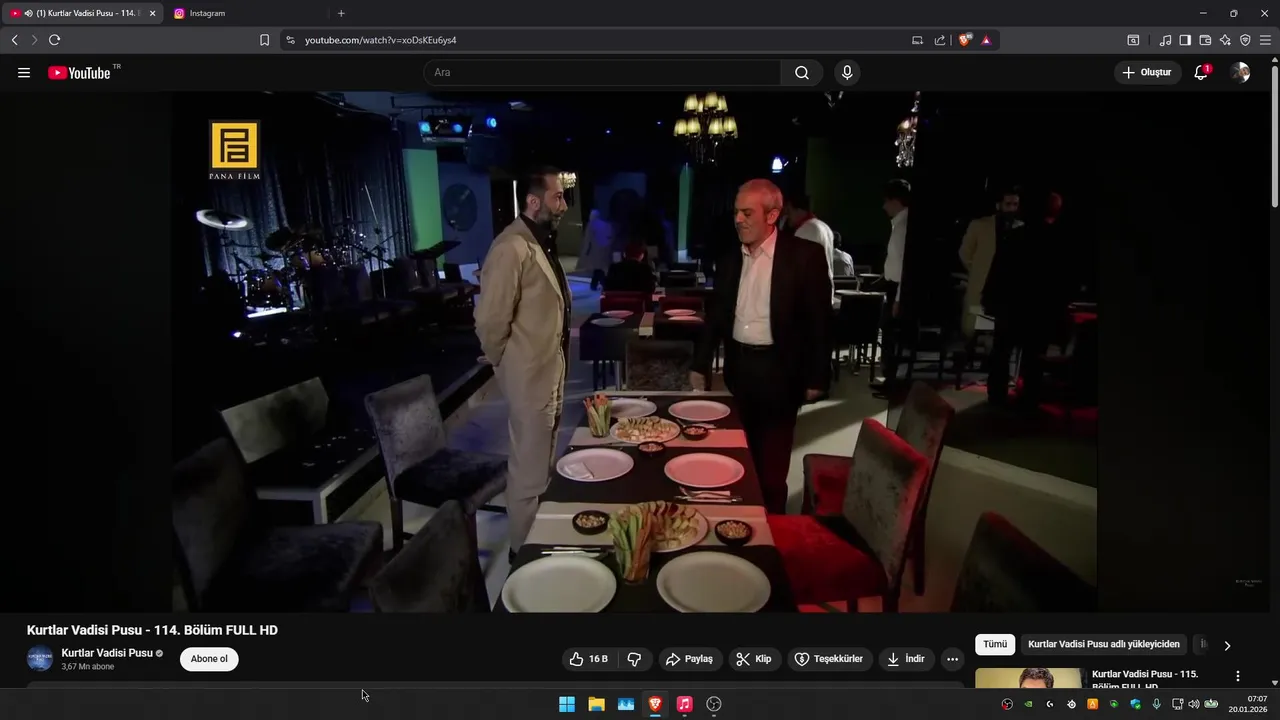Screen dimensions: 1280x720
Task: Click the address bar URL
Action: (380, 40)
